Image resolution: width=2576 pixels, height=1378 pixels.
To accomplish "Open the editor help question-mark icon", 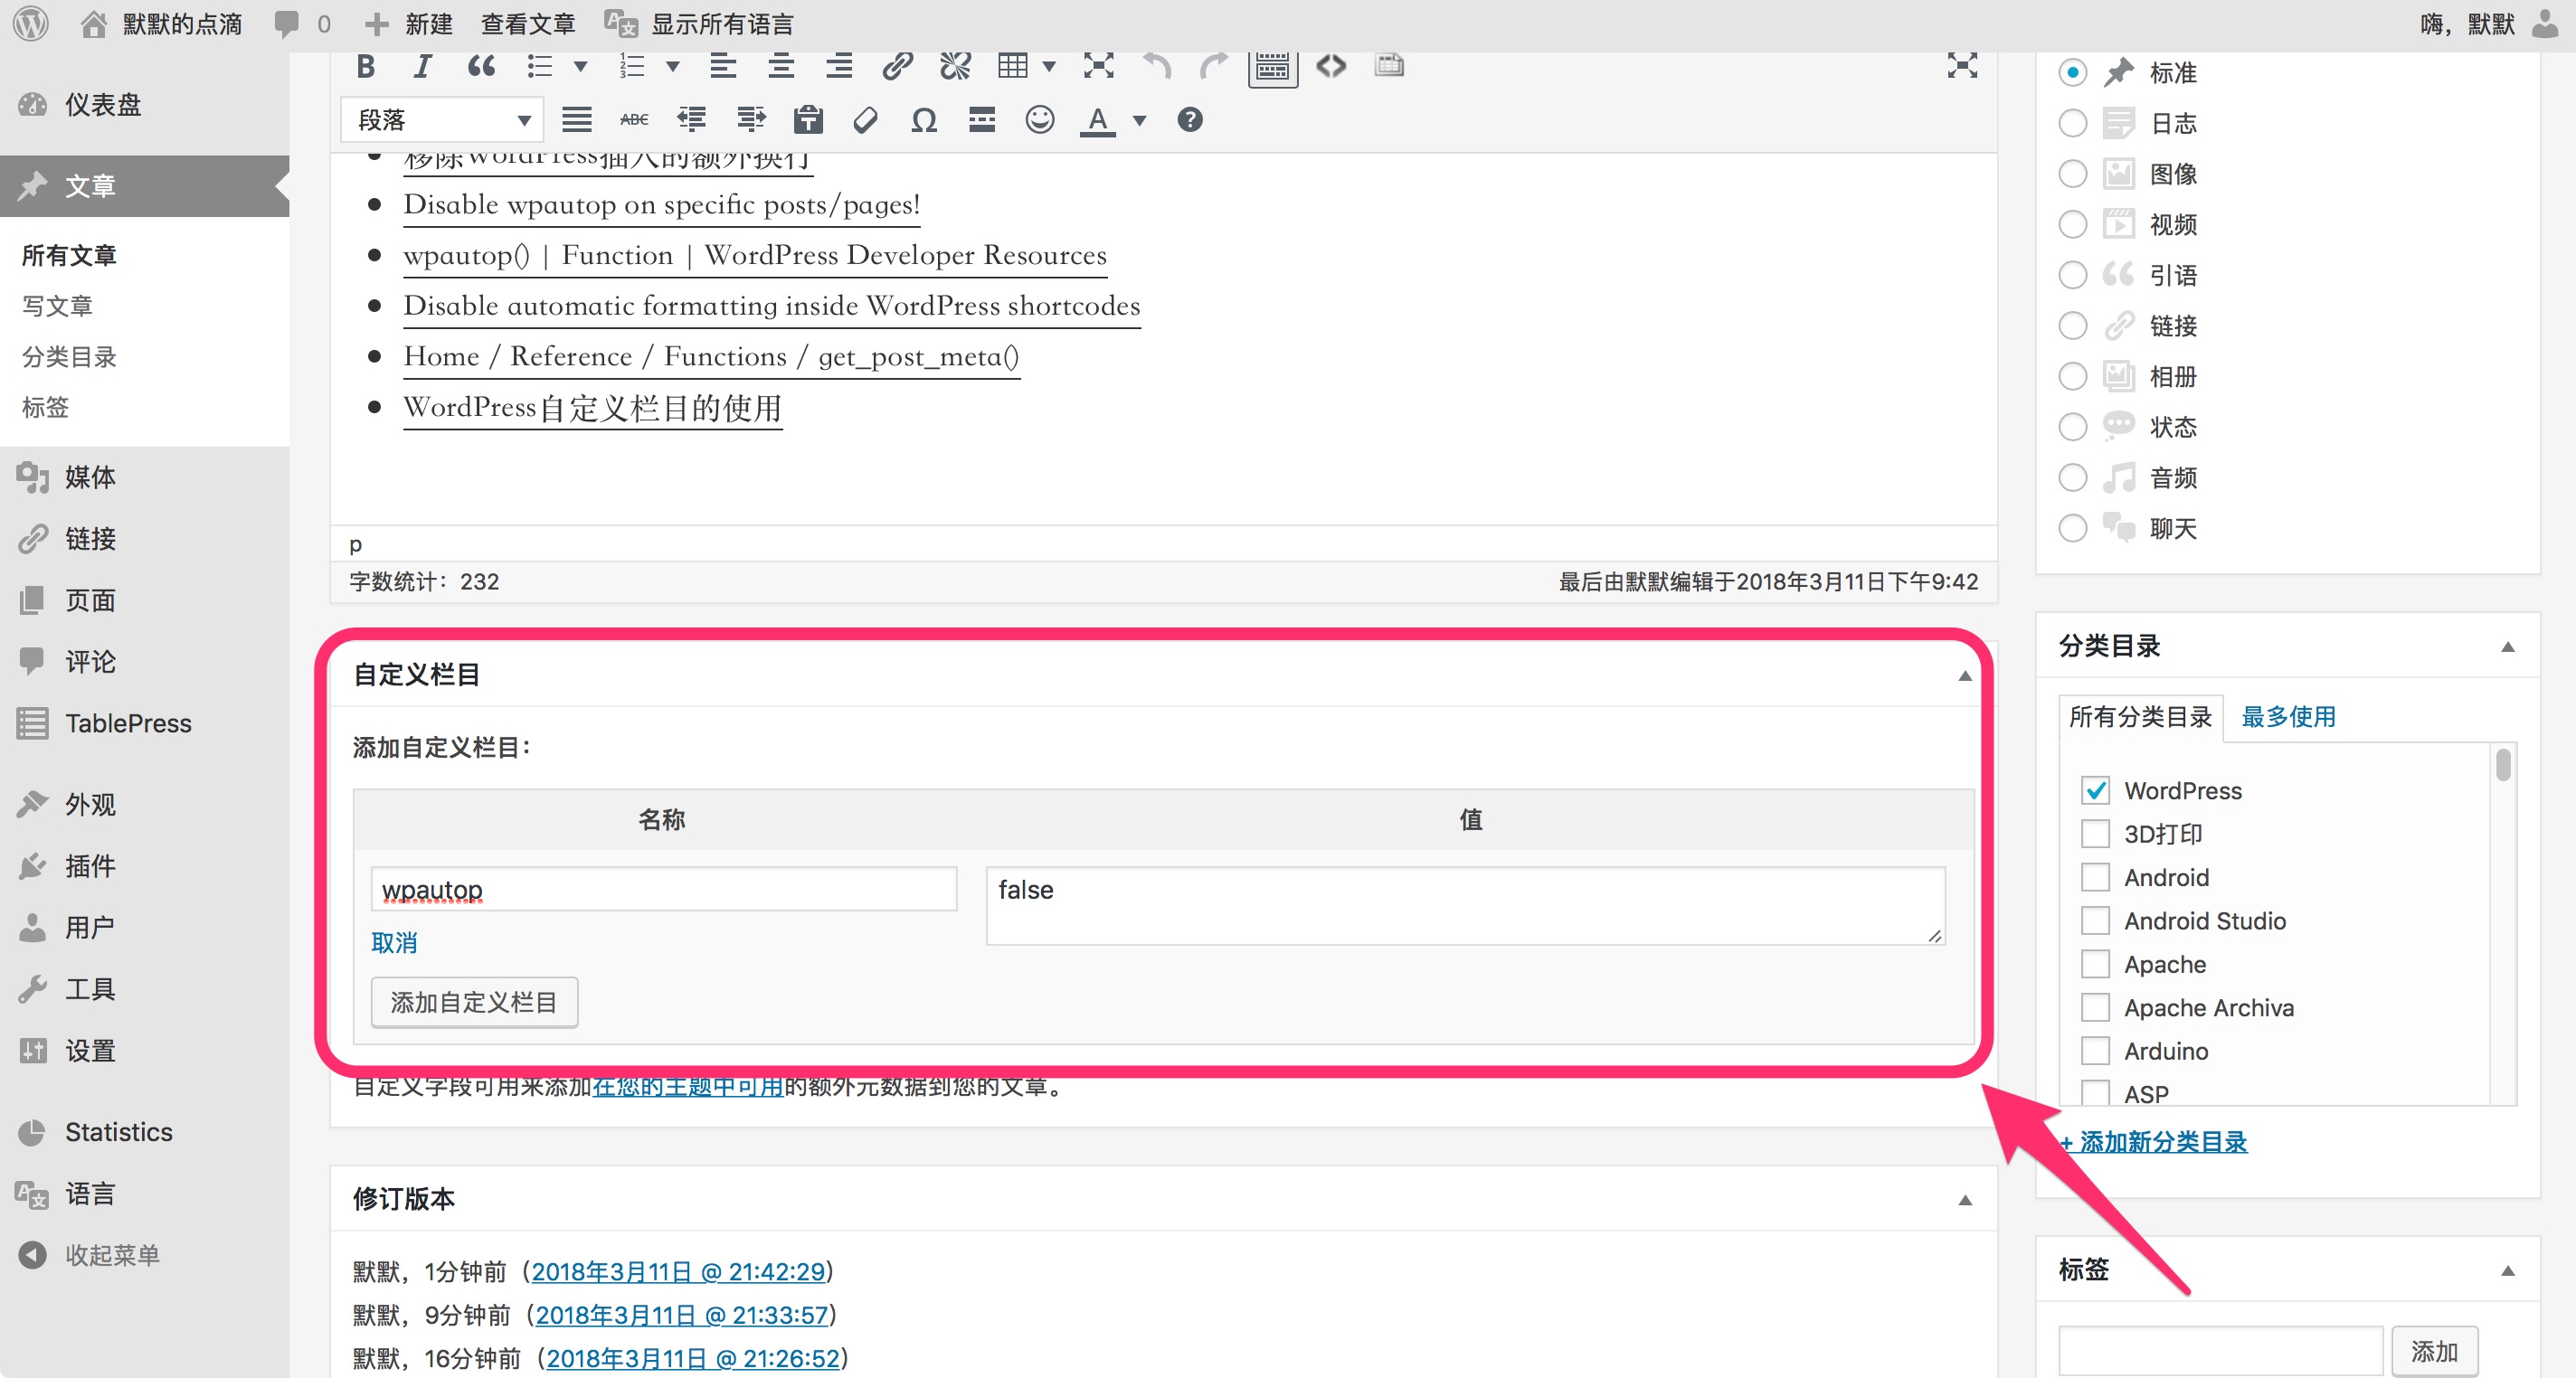I will [1189, 120].
